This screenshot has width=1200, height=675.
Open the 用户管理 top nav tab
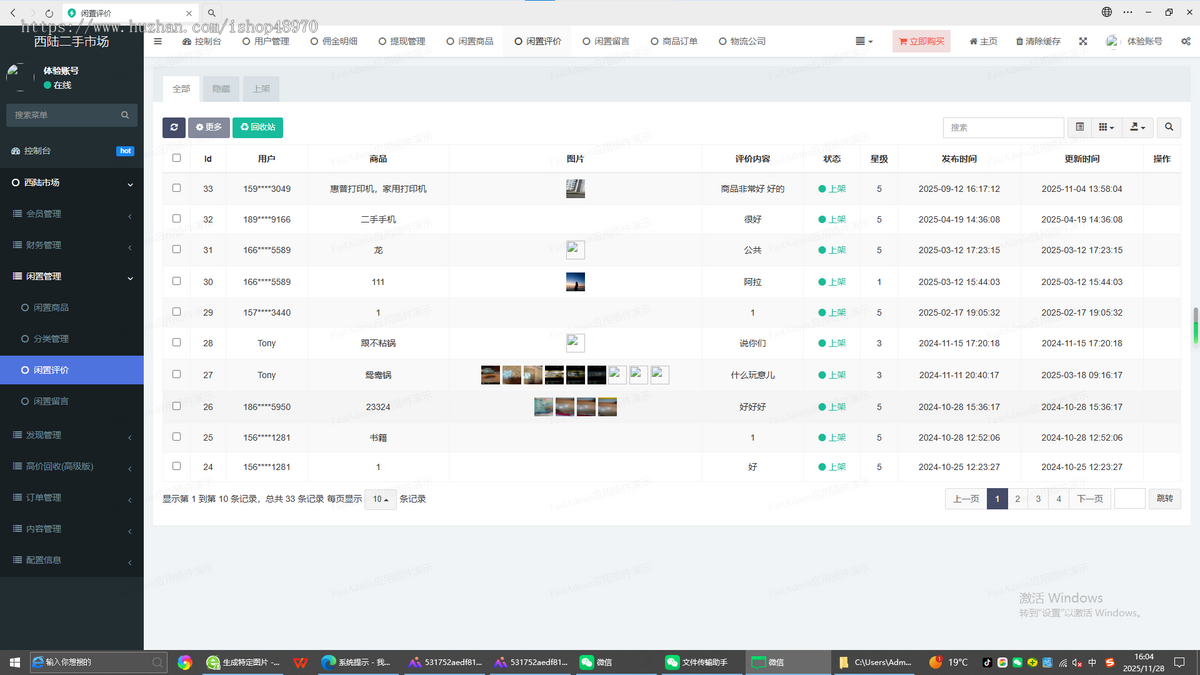(x=264, y=42)
